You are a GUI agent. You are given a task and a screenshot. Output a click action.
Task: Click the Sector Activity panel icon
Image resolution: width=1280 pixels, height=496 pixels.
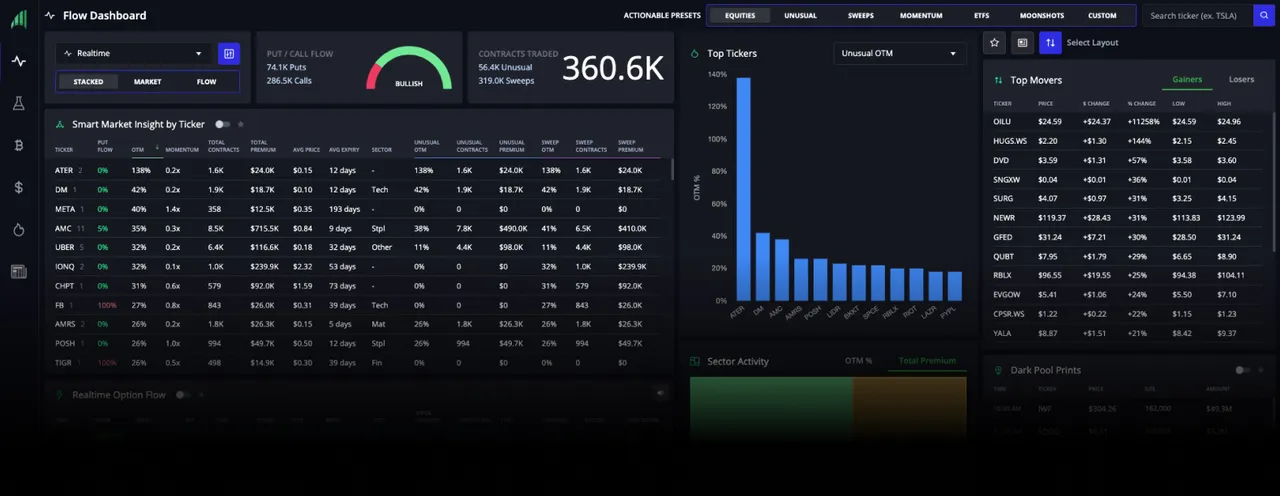(x=695, y=361)
